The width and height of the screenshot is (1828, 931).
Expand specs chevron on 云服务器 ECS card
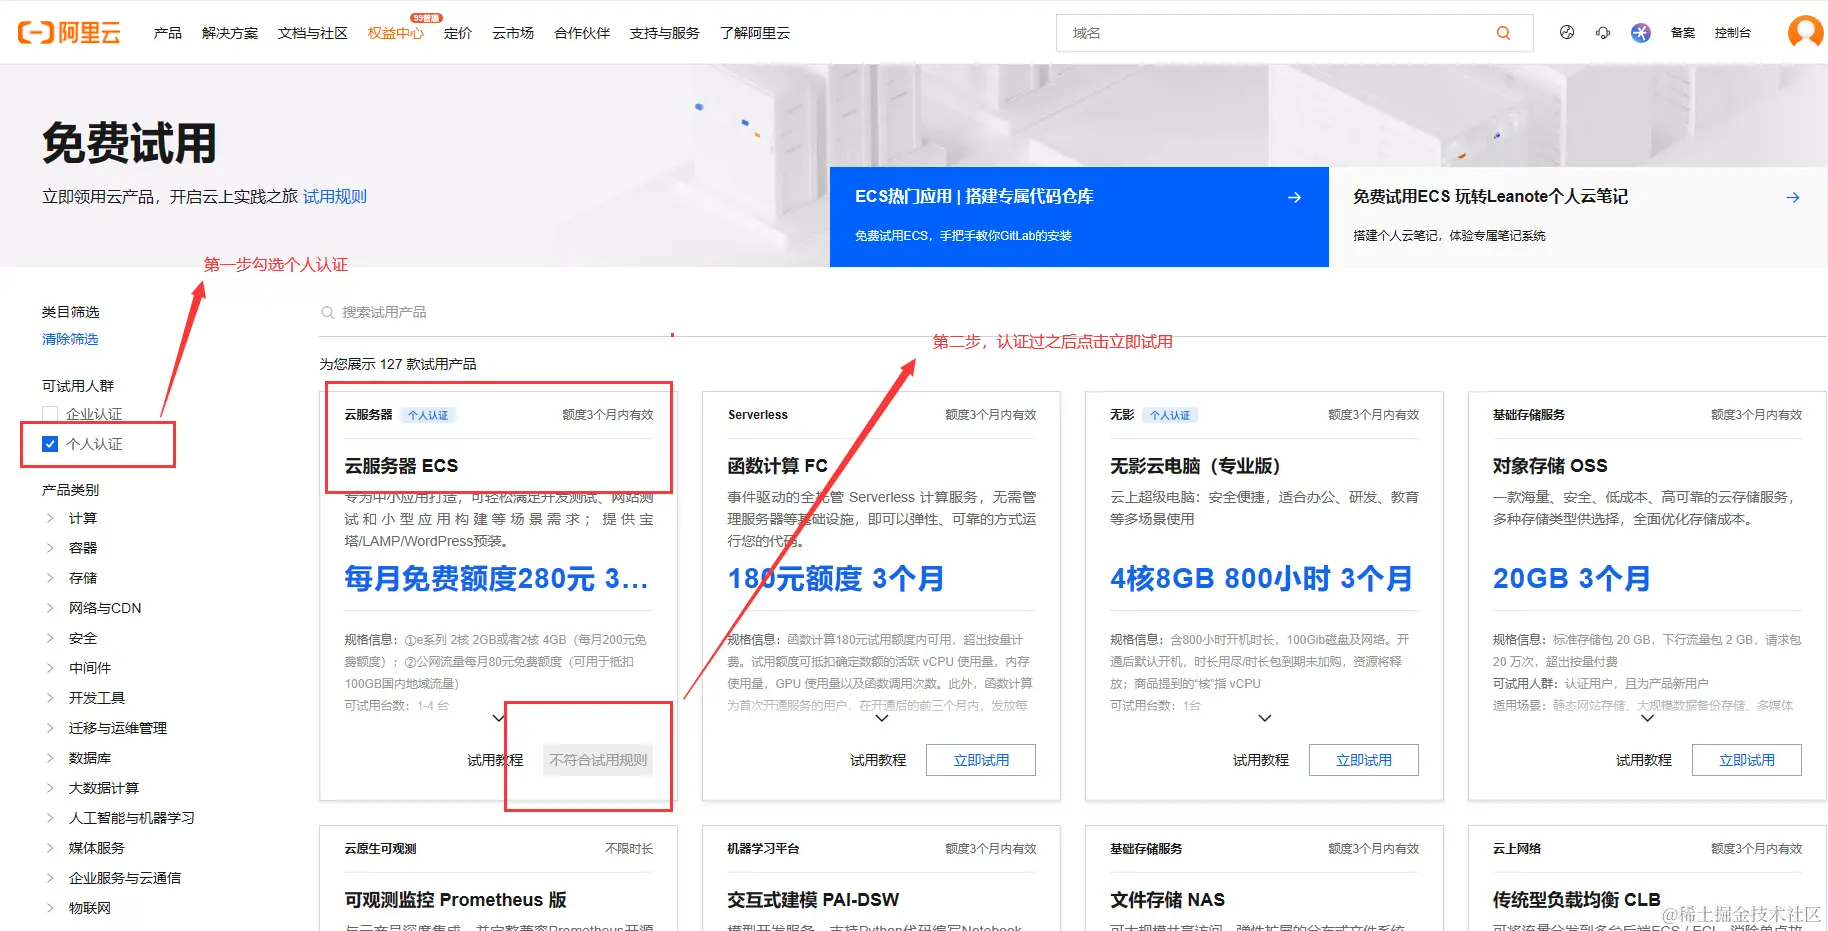(498, 717)
